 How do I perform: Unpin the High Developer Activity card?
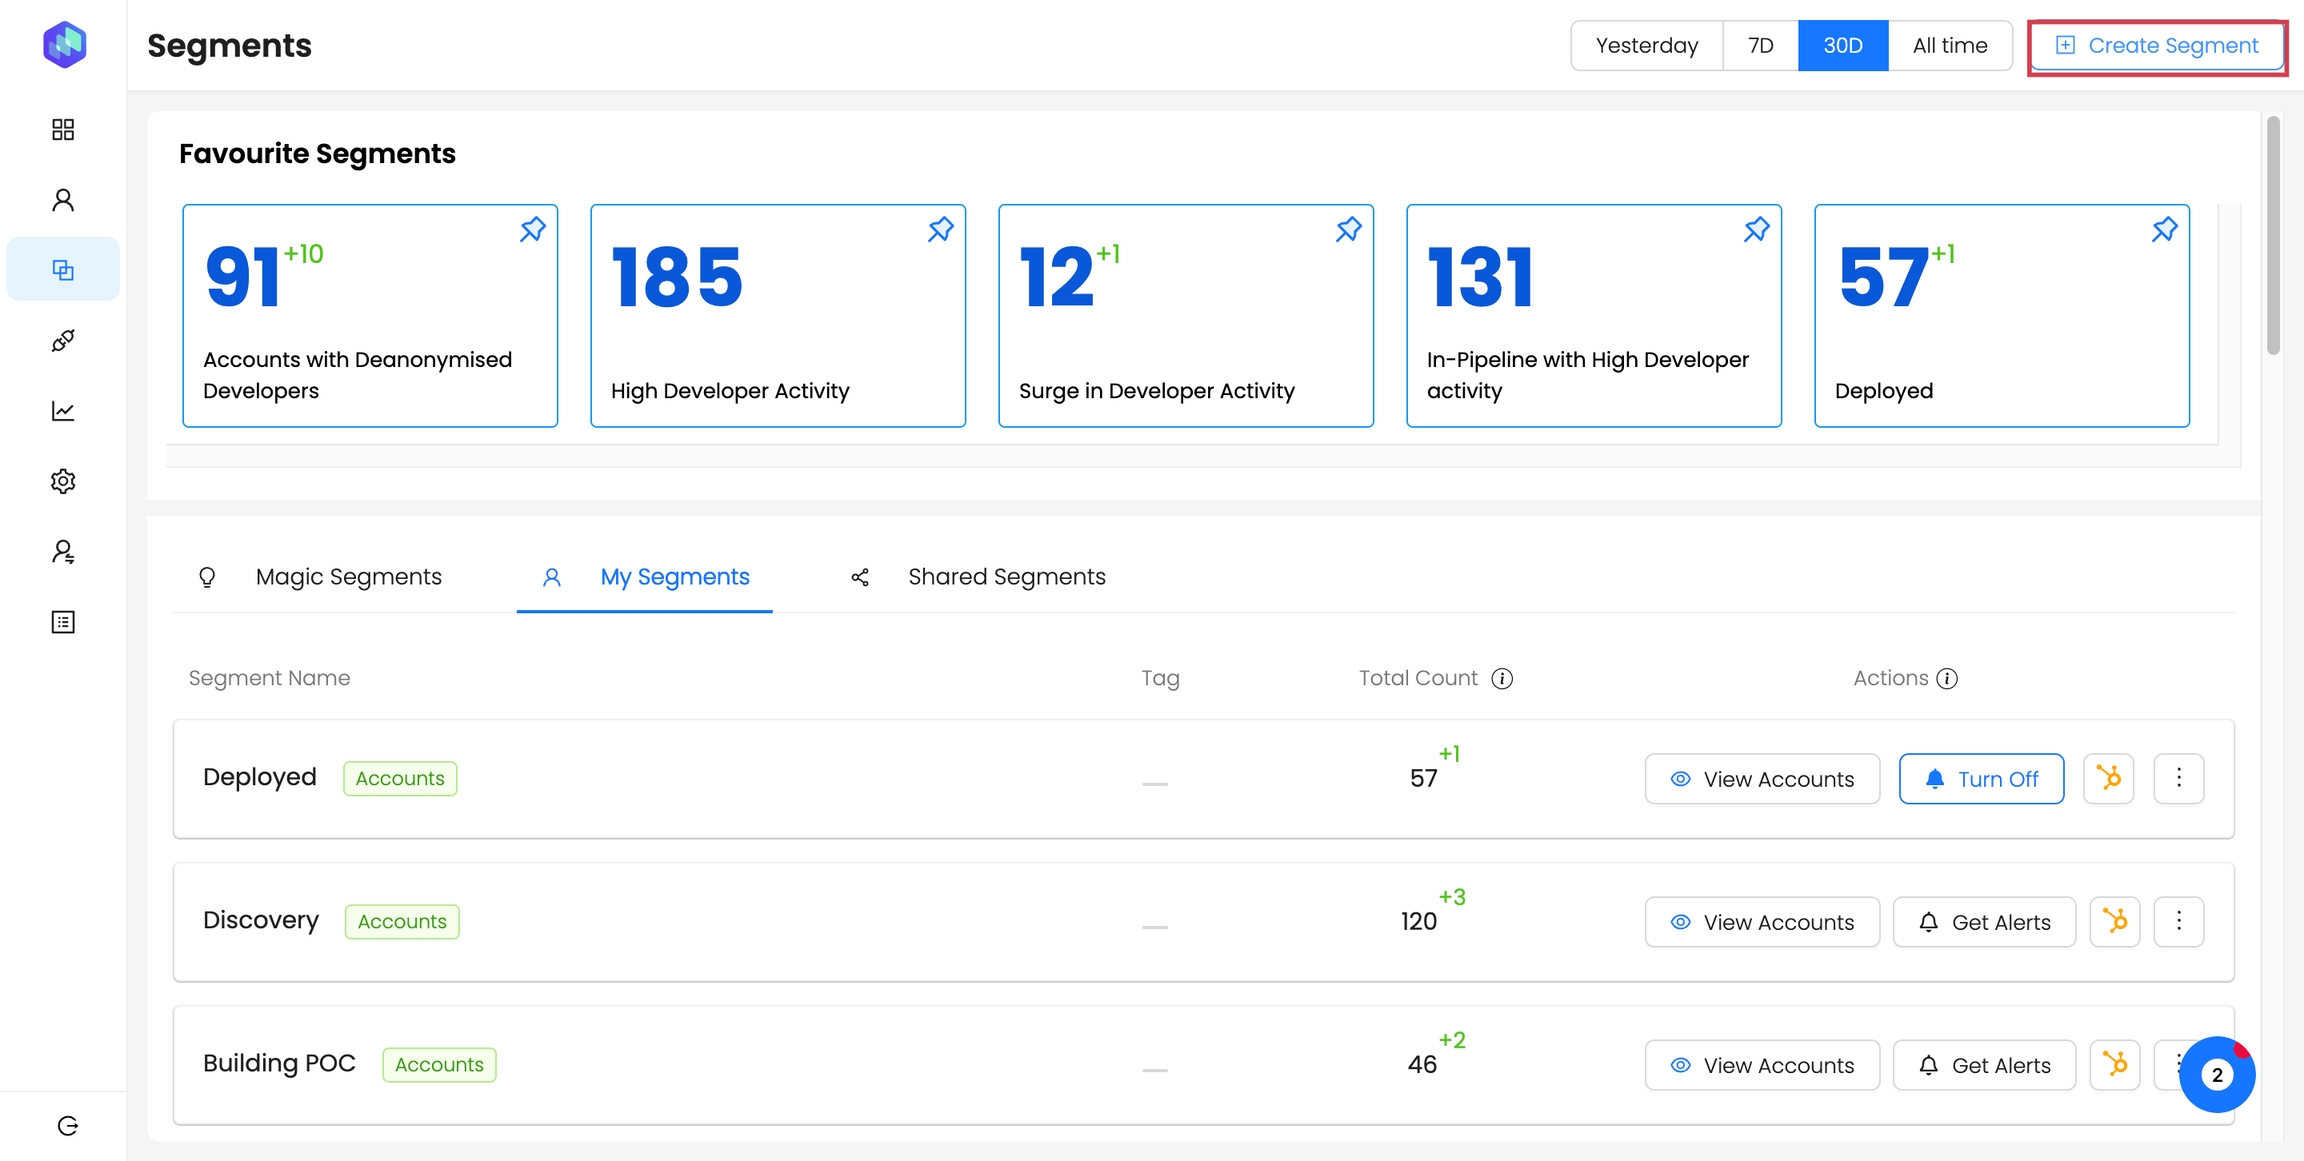click(x=940, y=230)
